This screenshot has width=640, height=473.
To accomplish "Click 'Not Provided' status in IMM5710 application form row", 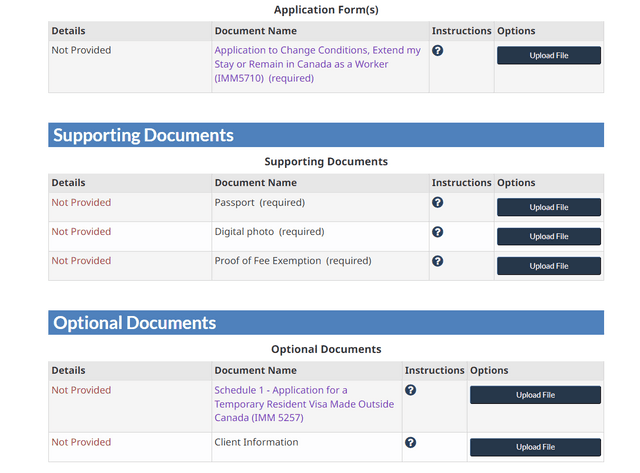I will [x=81, y=50].
